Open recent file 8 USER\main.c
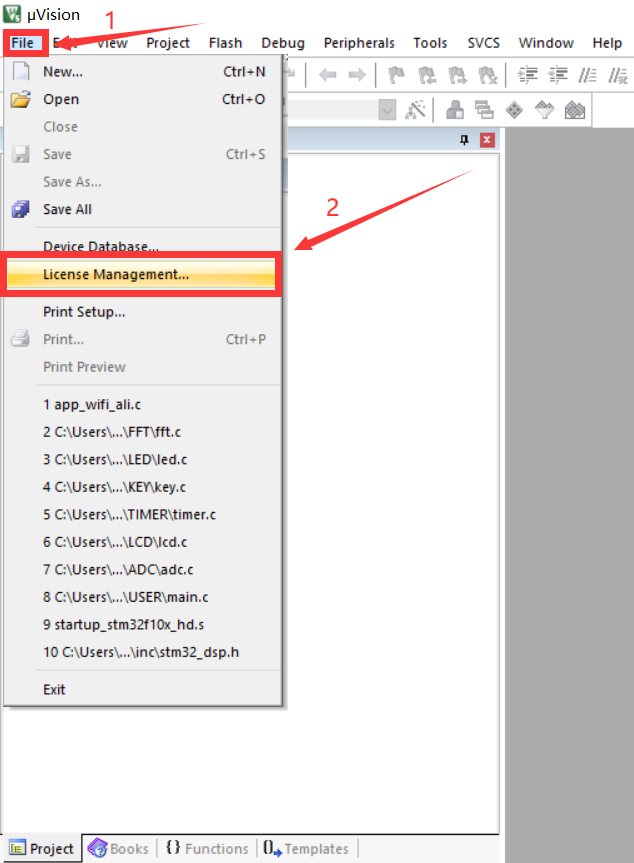Viewport: 634px width, 863px height. tap(143, 597)
